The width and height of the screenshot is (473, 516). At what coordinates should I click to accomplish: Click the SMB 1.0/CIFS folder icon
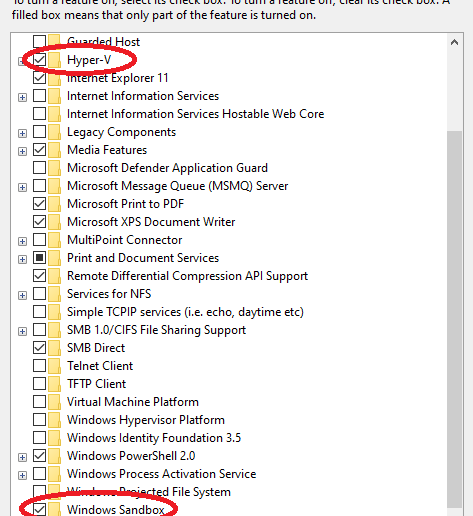click(x=55, y=330)
